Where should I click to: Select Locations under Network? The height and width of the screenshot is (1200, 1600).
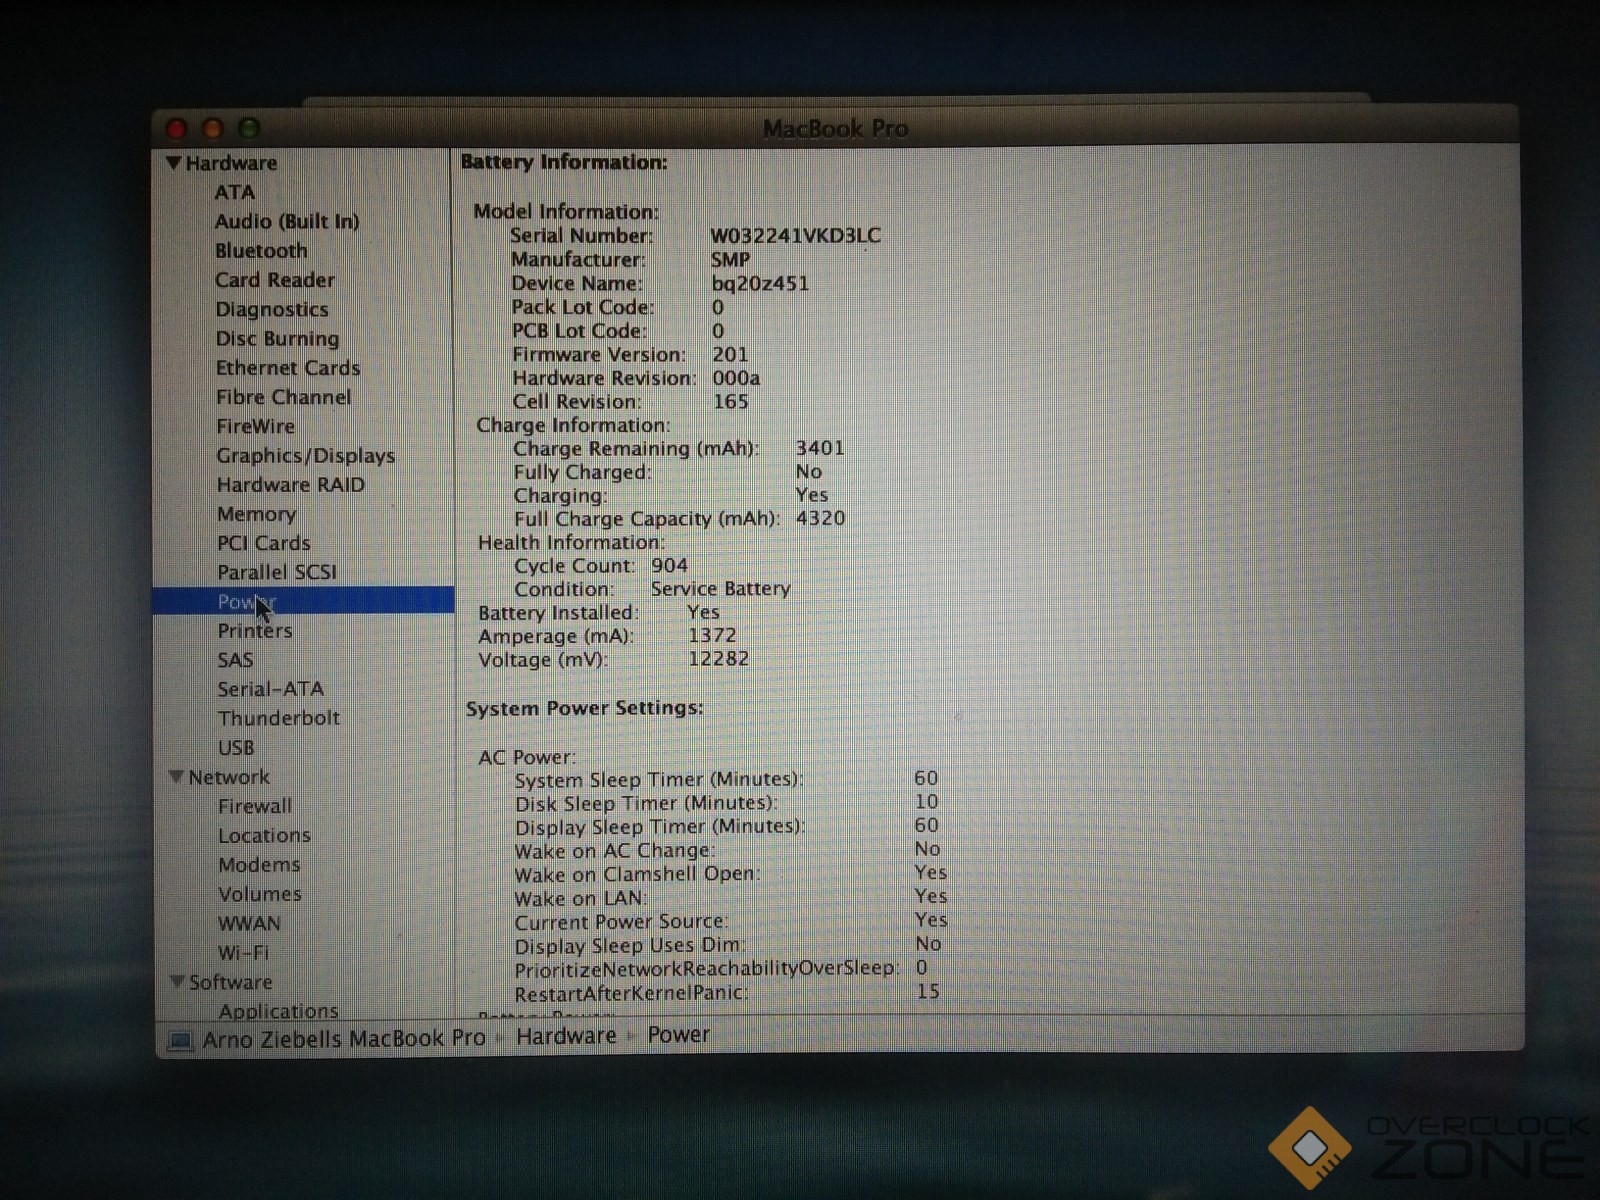[265, 835]
